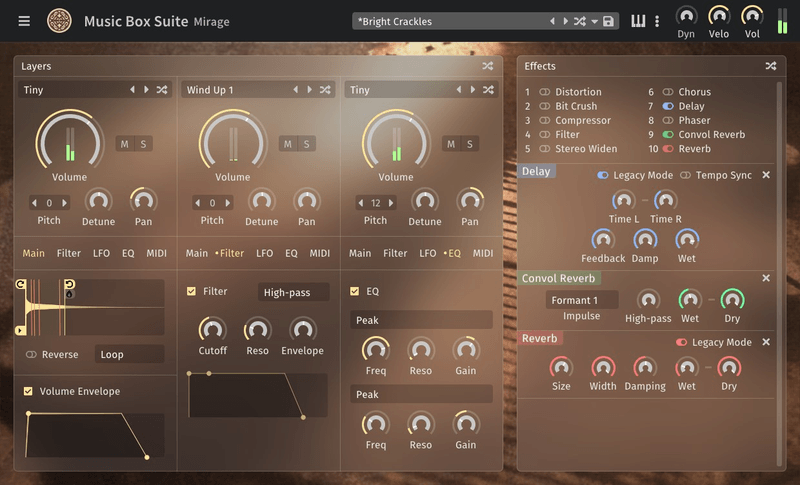800x485 pixels.
Task: Enable the Bit Crush effect
Action: pyautogui.click(x=545, y=106)
